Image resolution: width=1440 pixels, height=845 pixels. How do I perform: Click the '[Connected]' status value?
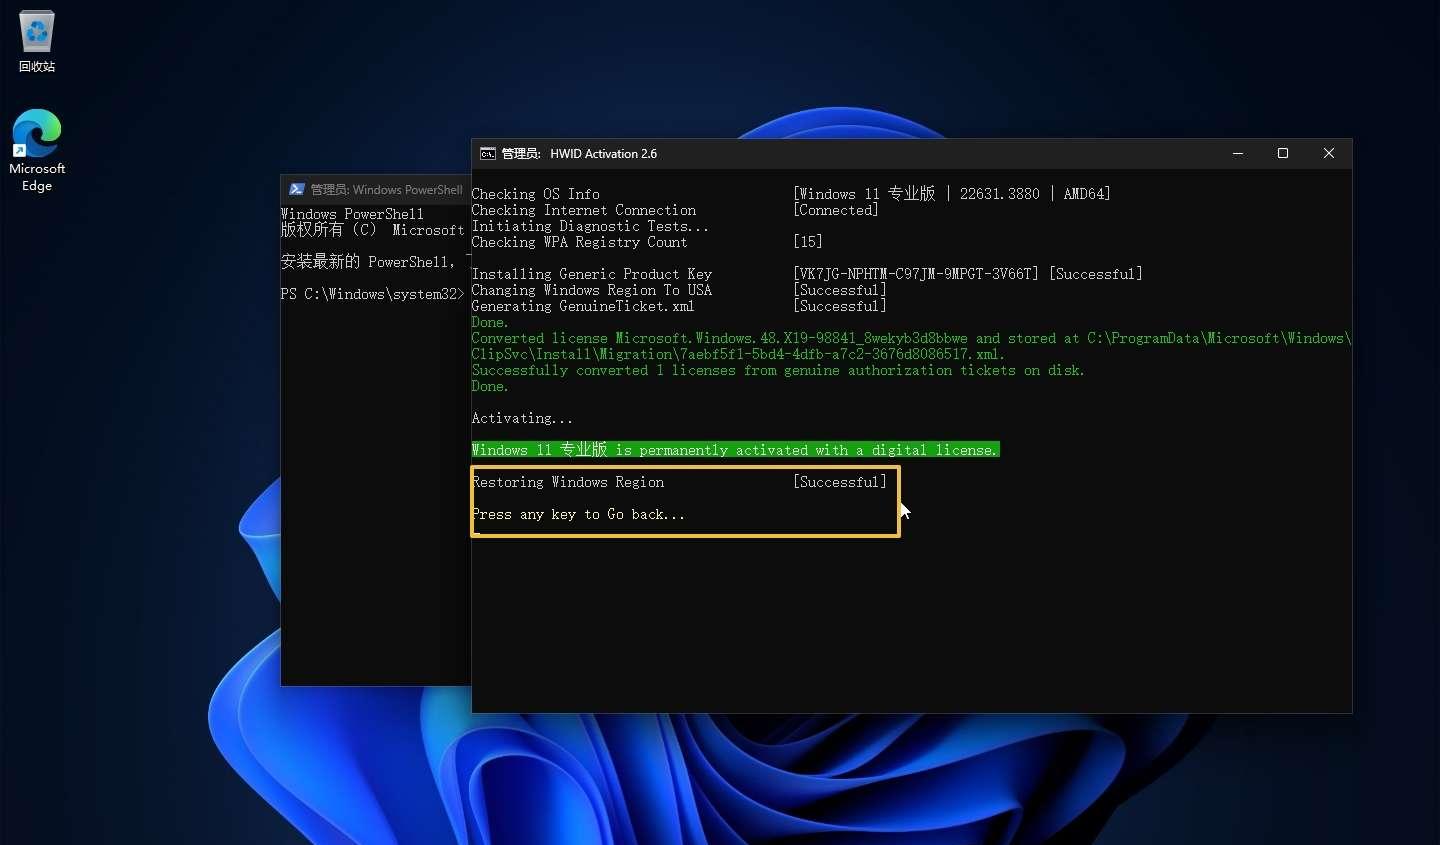click(836, 210)
